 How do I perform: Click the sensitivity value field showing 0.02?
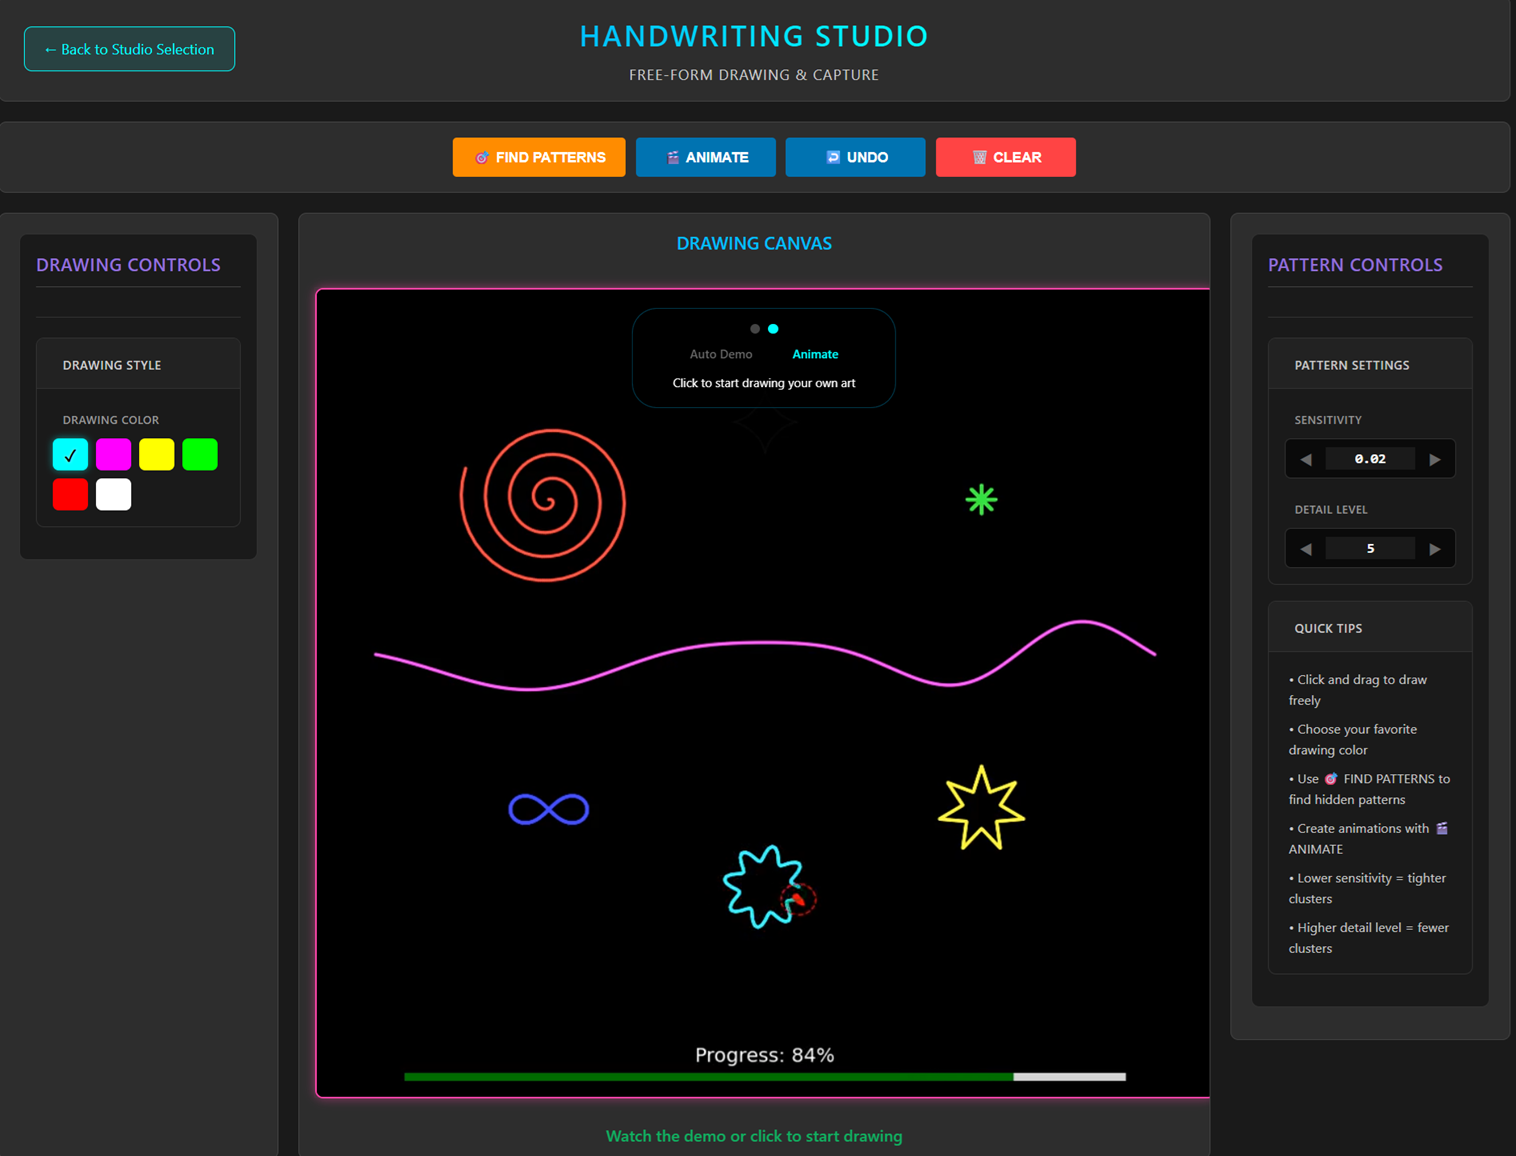(1370, 459)
